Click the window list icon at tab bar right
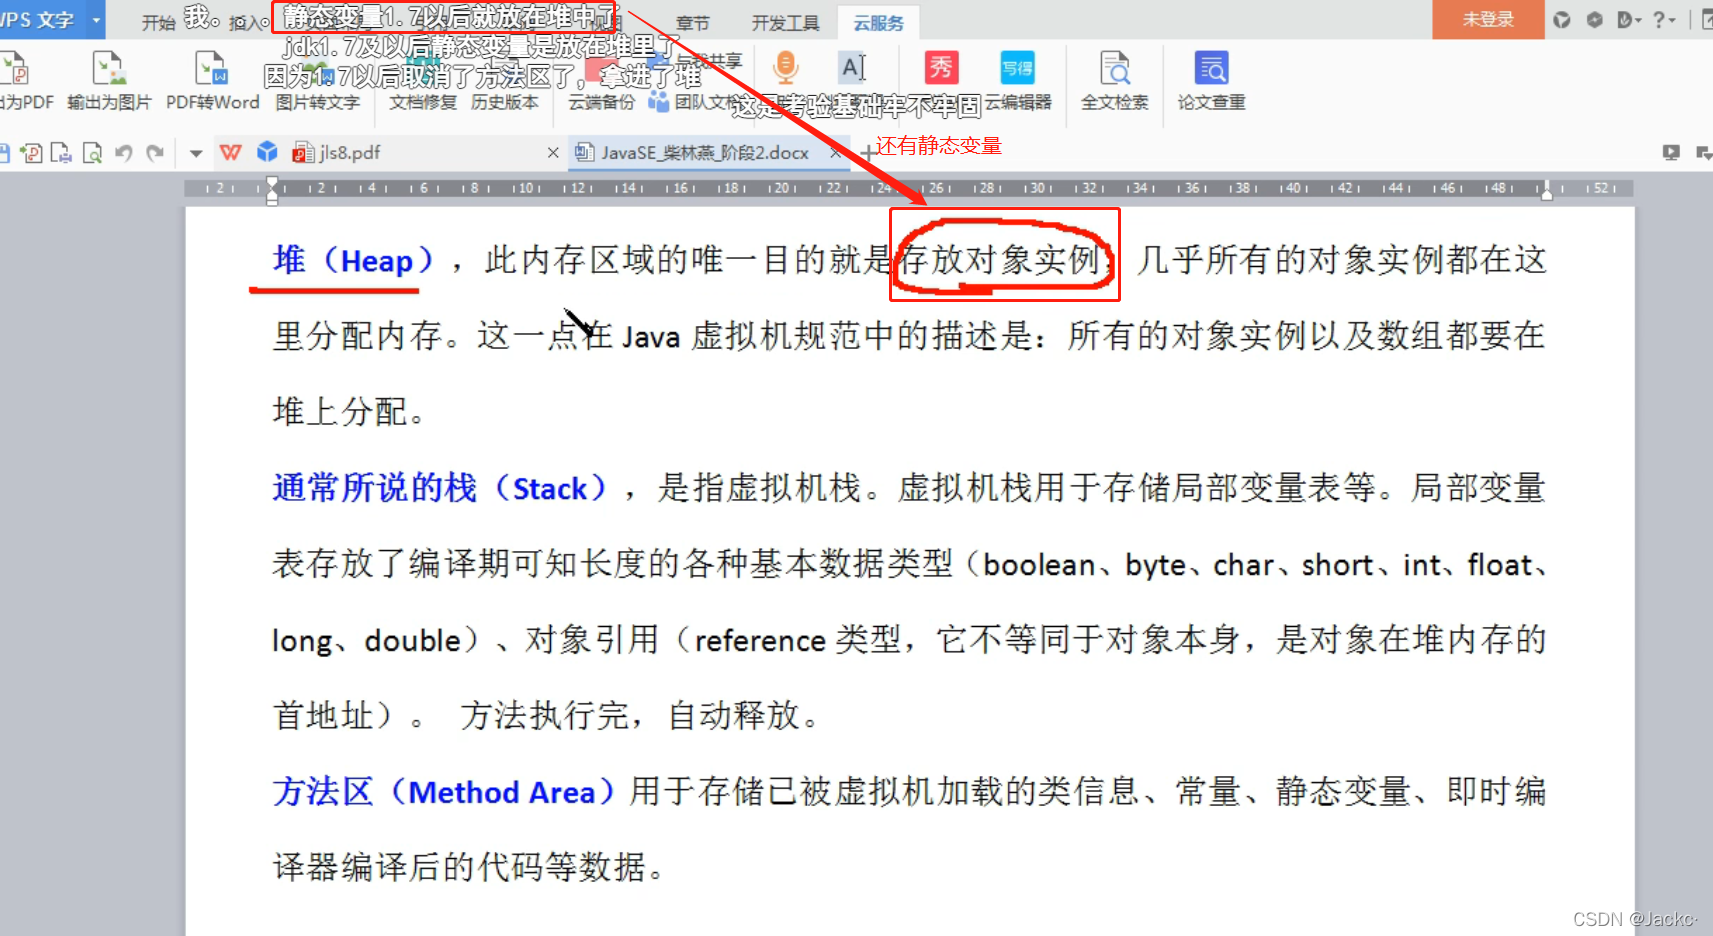The width and height of the screenshot is (1713, 936). [x=1704, y=153]
